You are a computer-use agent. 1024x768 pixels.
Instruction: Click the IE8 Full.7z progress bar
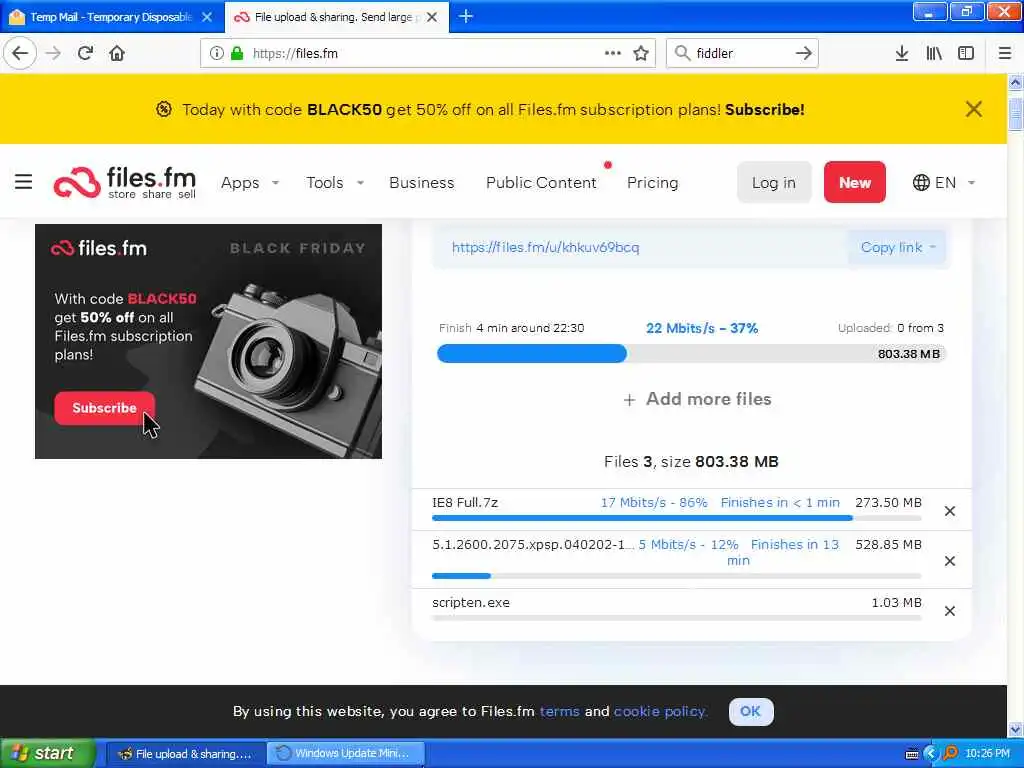click(677, 518)
